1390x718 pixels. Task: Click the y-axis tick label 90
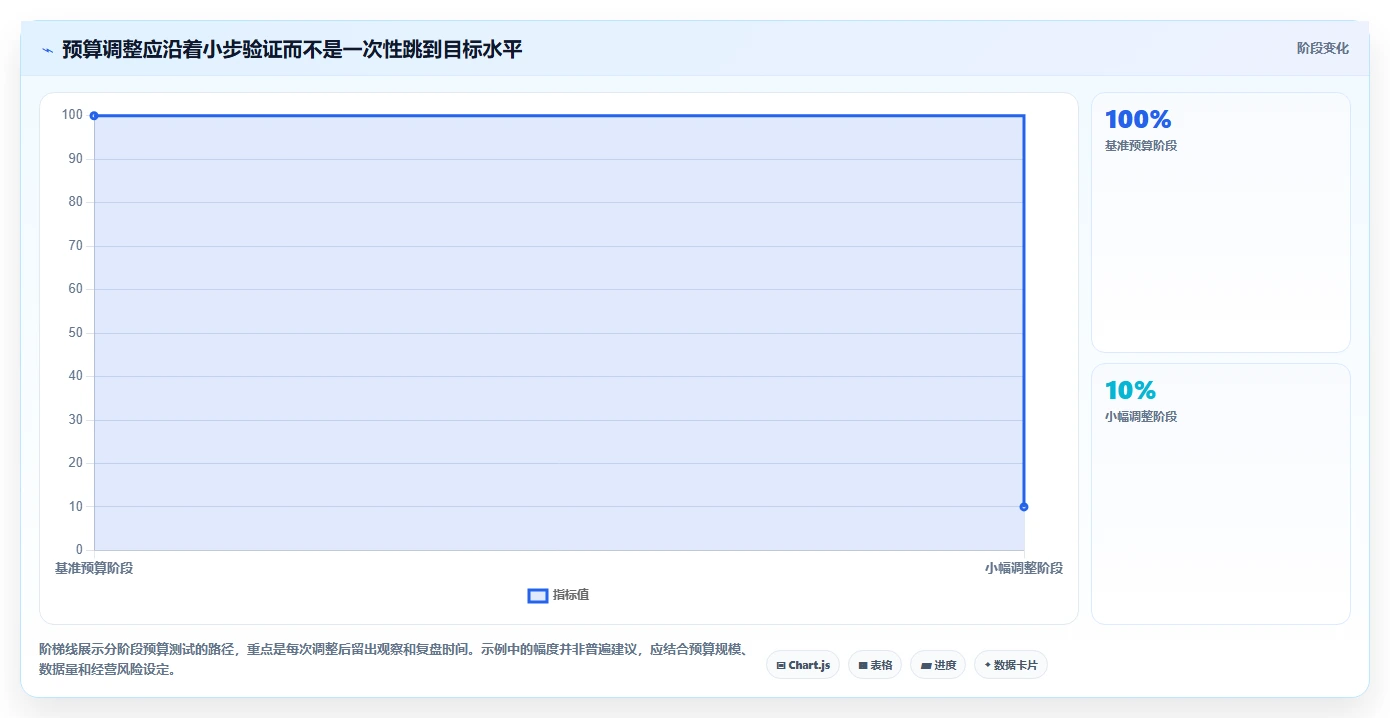[x=75, y=159]
